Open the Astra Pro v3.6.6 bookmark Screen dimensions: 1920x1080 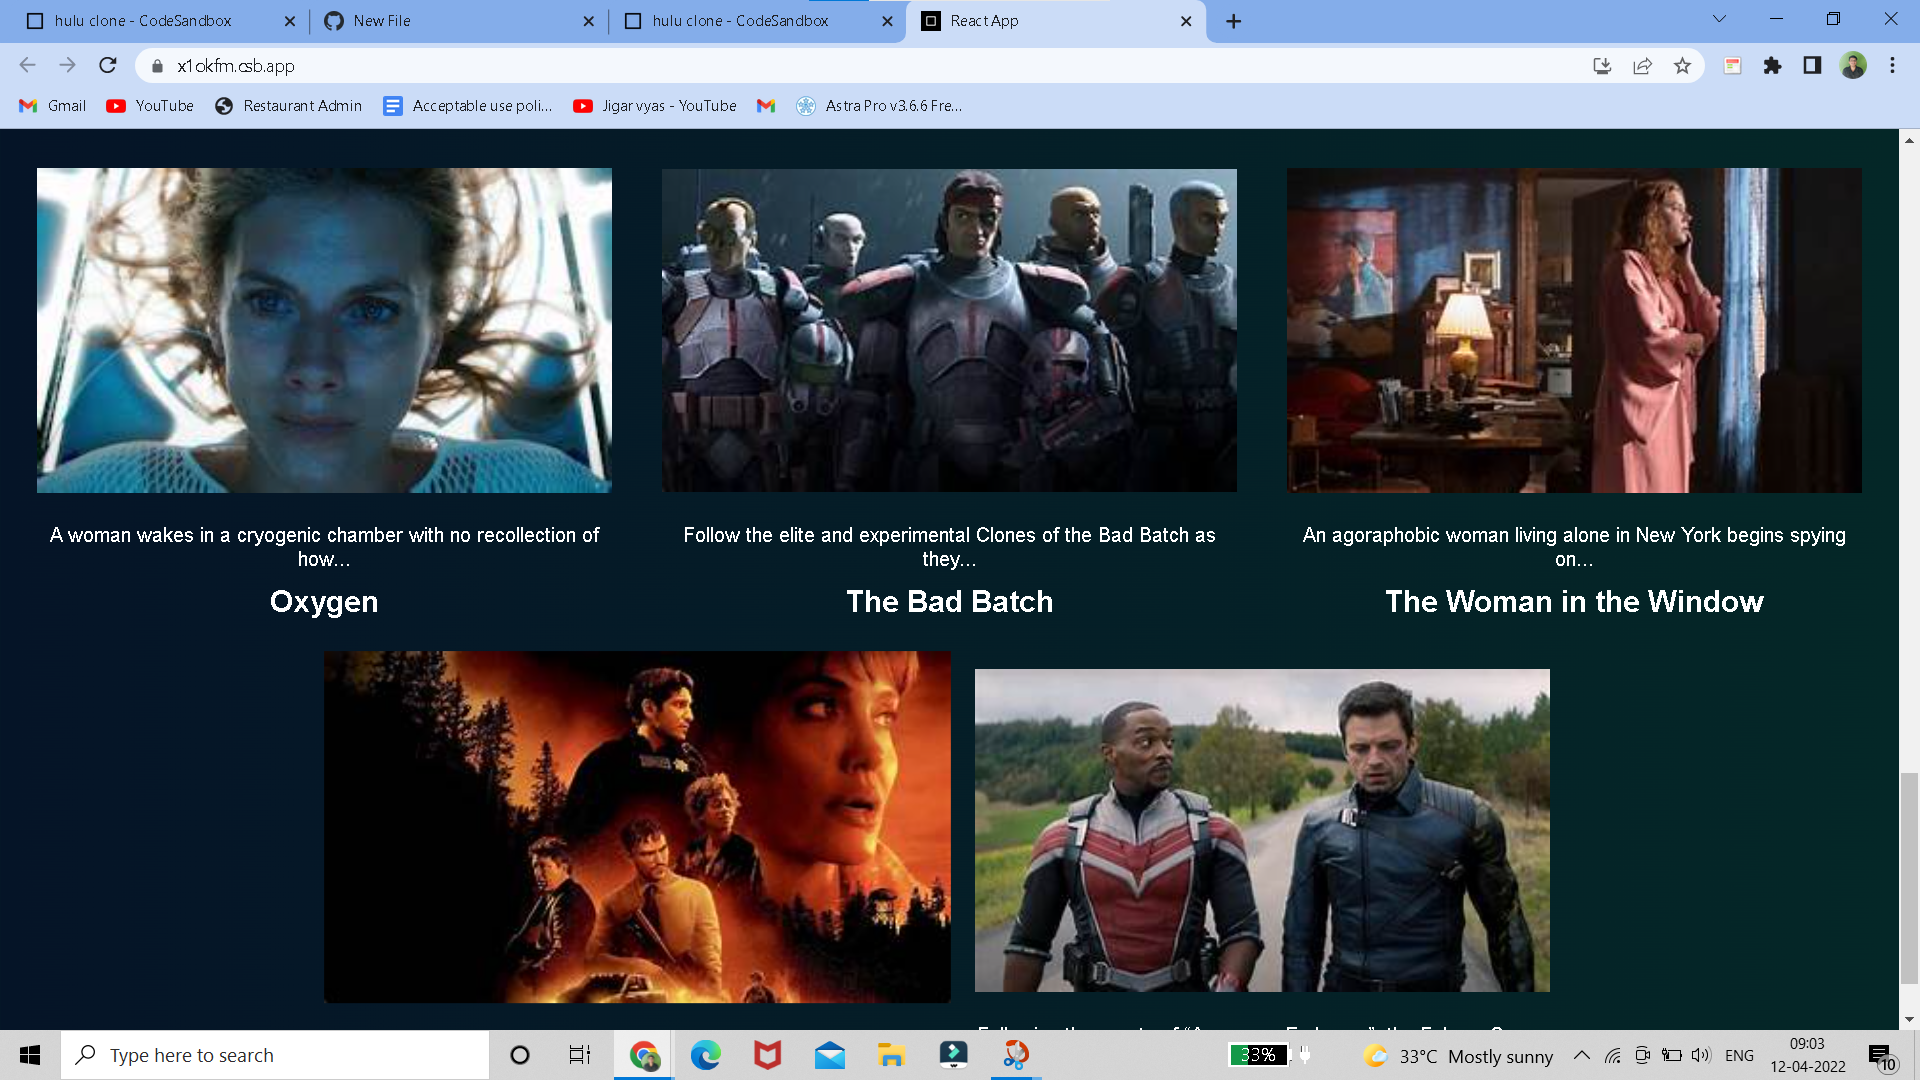click(878, 106)
